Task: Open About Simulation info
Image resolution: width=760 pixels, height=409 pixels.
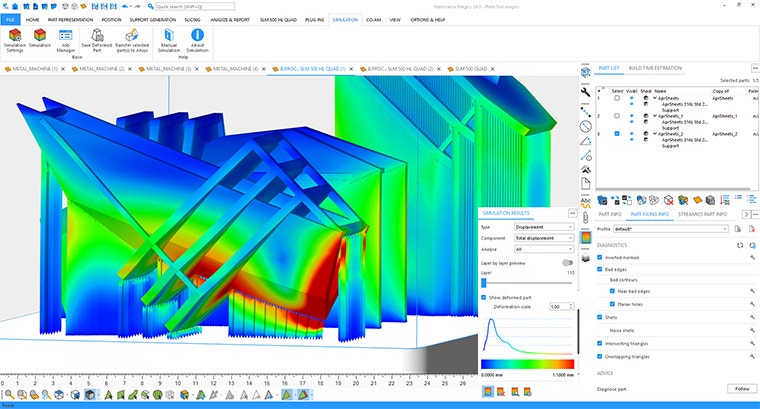Action: 197,40
